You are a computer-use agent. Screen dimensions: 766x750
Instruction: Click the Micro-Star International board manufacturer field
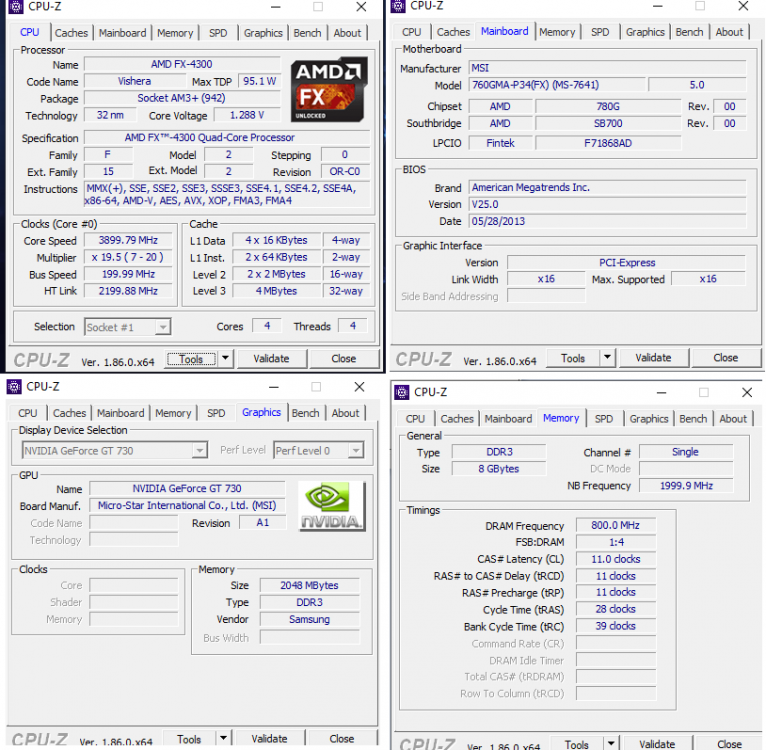(x=187, y=505)
